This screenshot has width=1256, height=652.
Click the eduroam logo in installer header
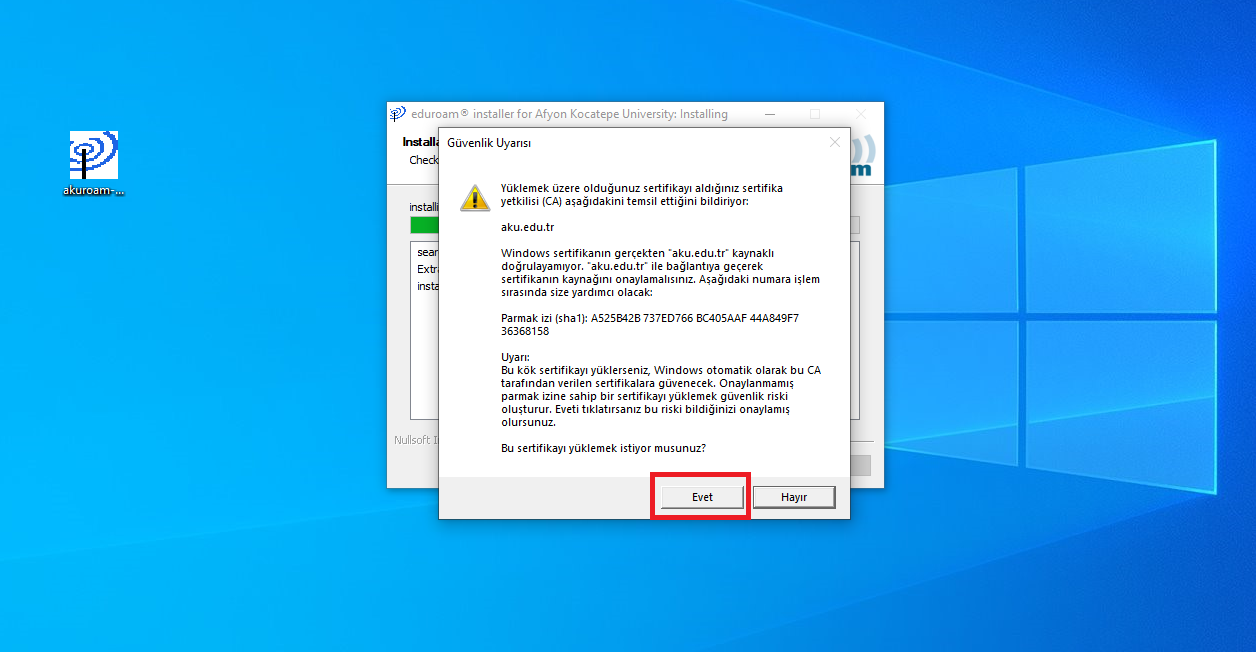click(x=862, y=157)
